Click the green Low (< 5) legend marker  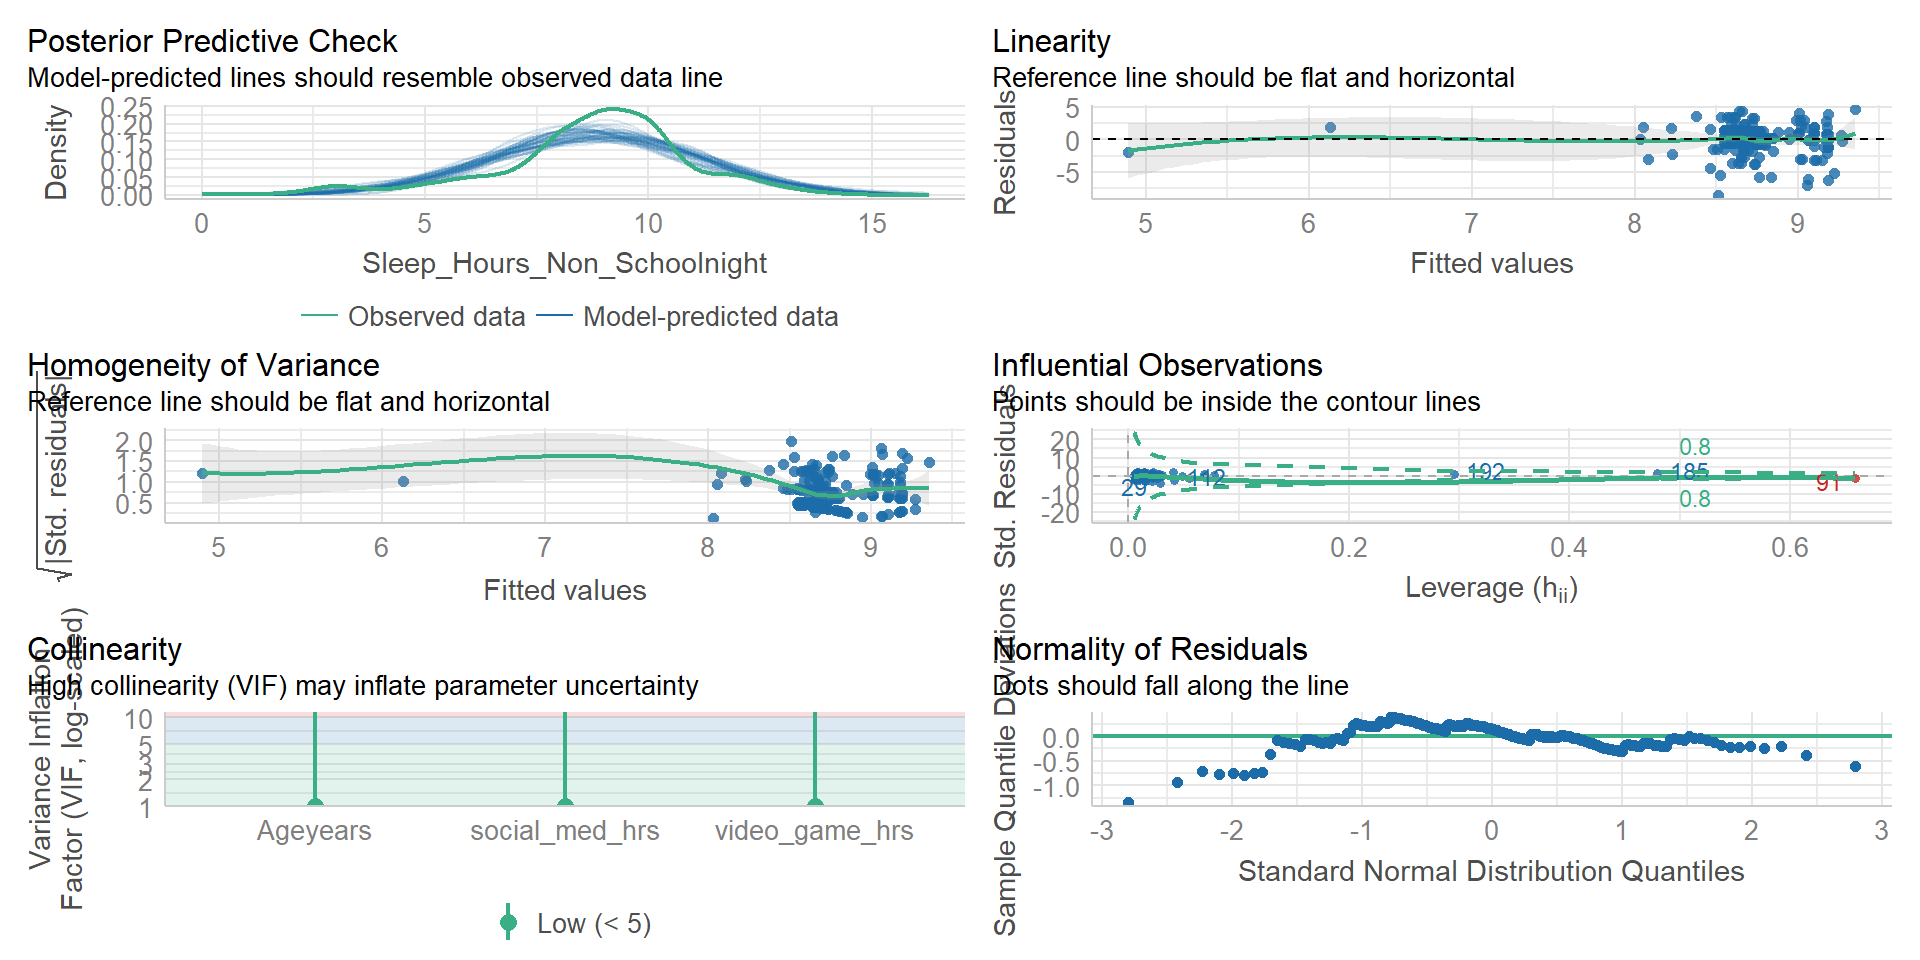(508, 922)
